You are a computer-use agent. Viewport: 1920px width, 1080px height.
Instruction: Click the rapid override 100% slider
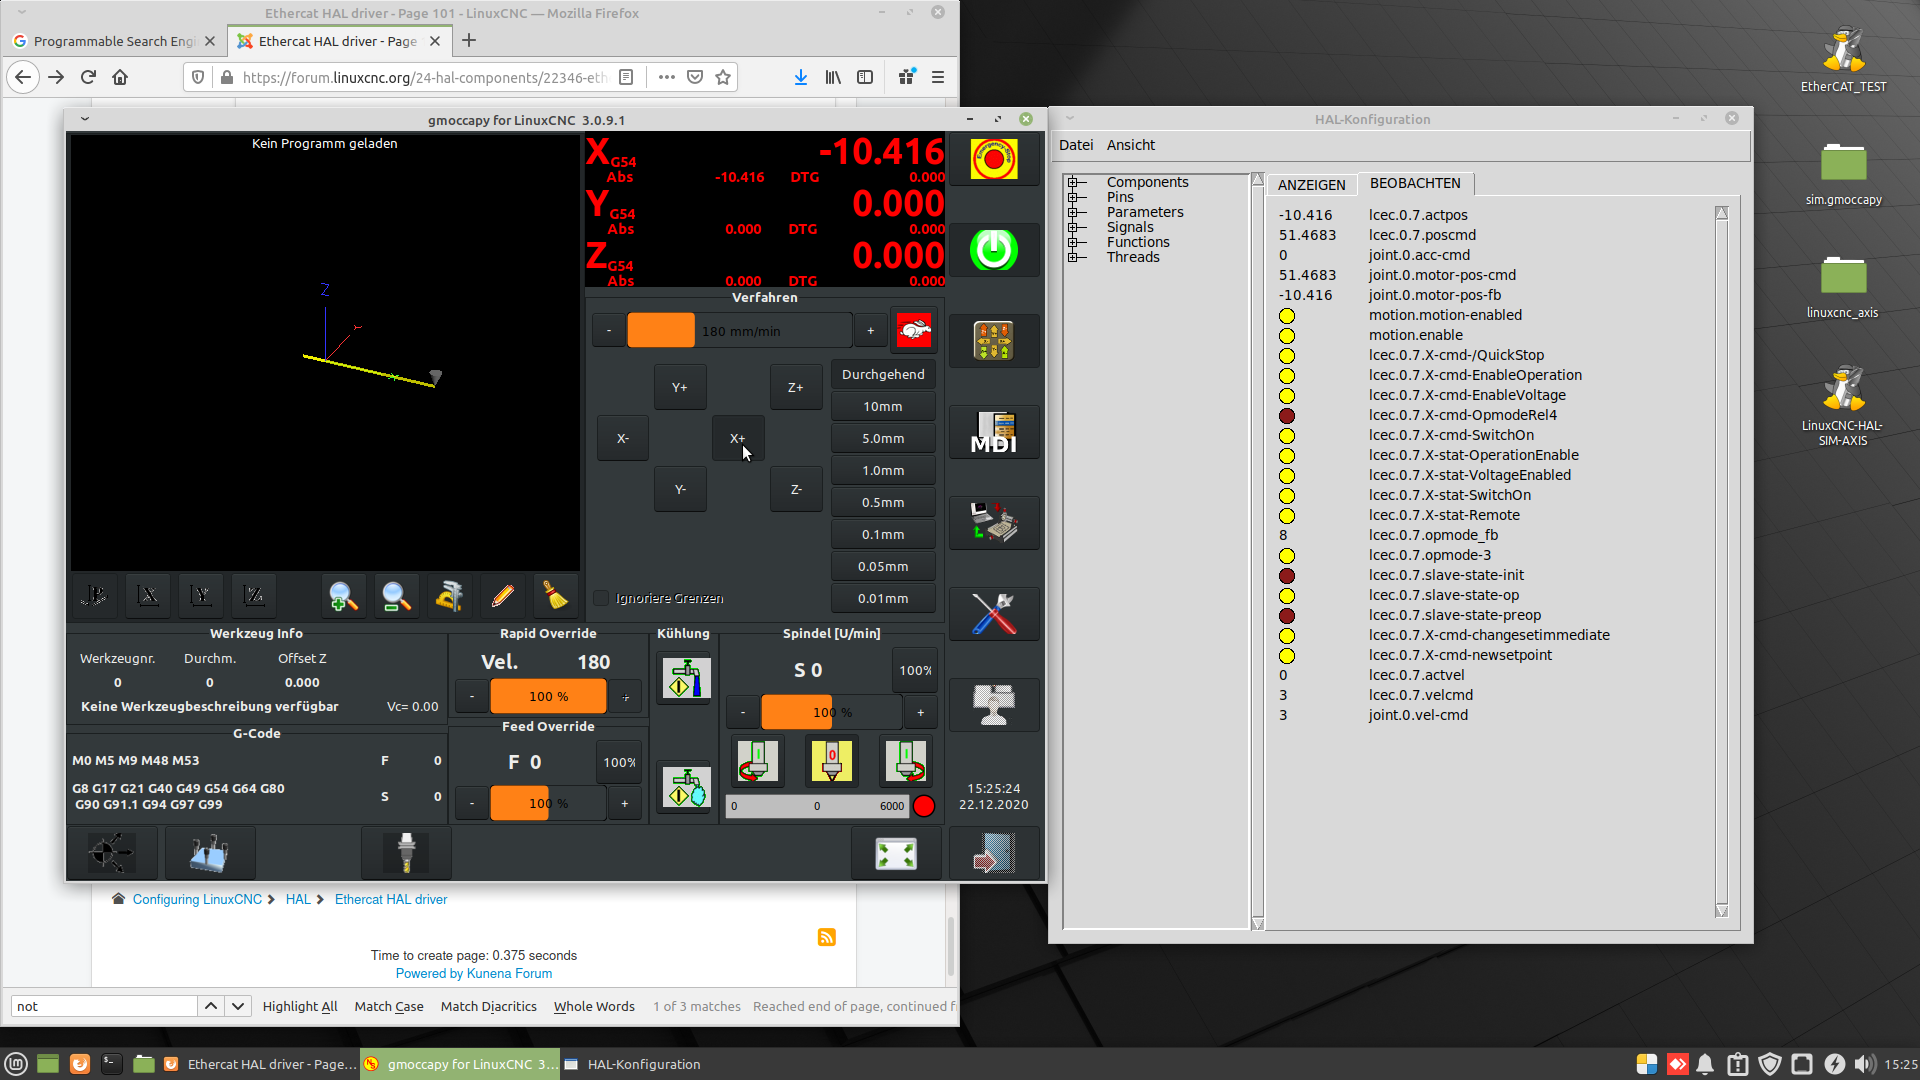(x=548, y=696)
